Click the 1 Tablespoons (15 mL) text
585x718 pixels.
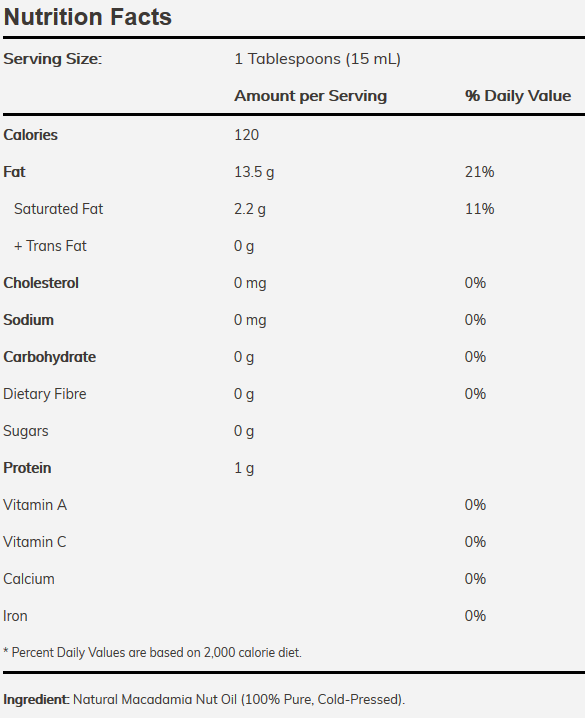coord(317,59)
